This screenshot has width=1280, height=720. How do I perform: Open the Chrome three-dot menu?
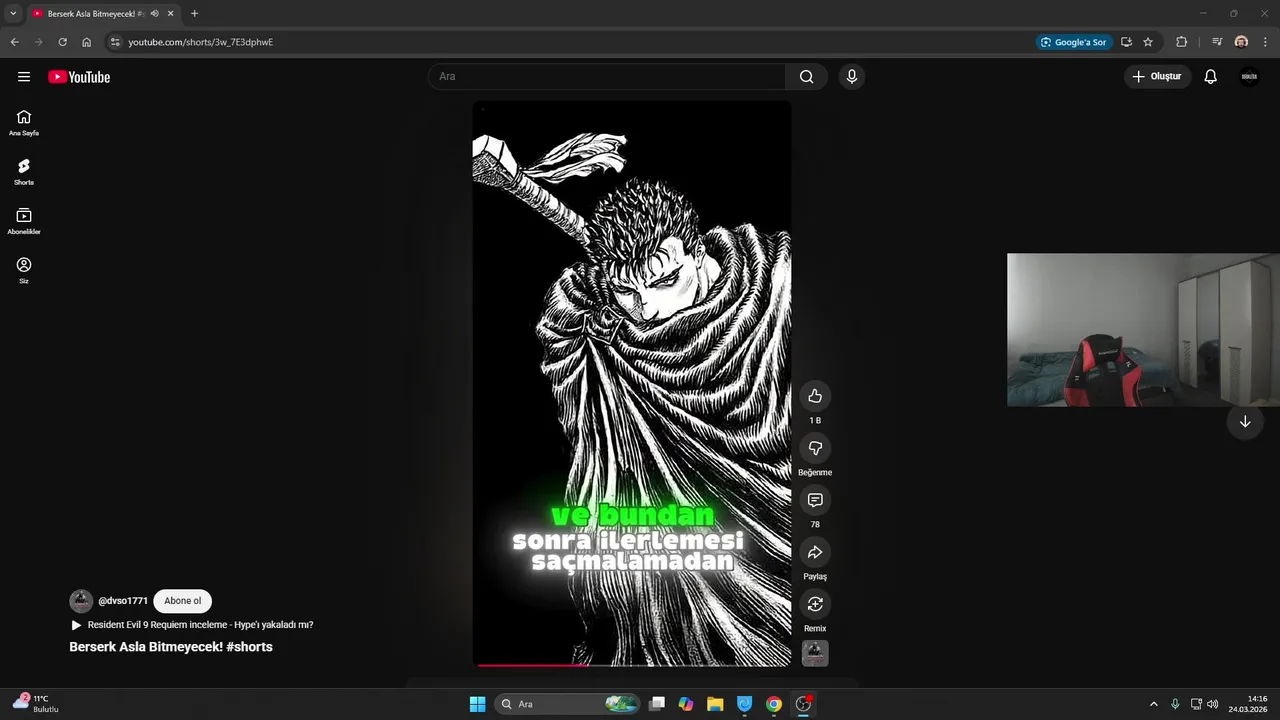(1266, 42)
